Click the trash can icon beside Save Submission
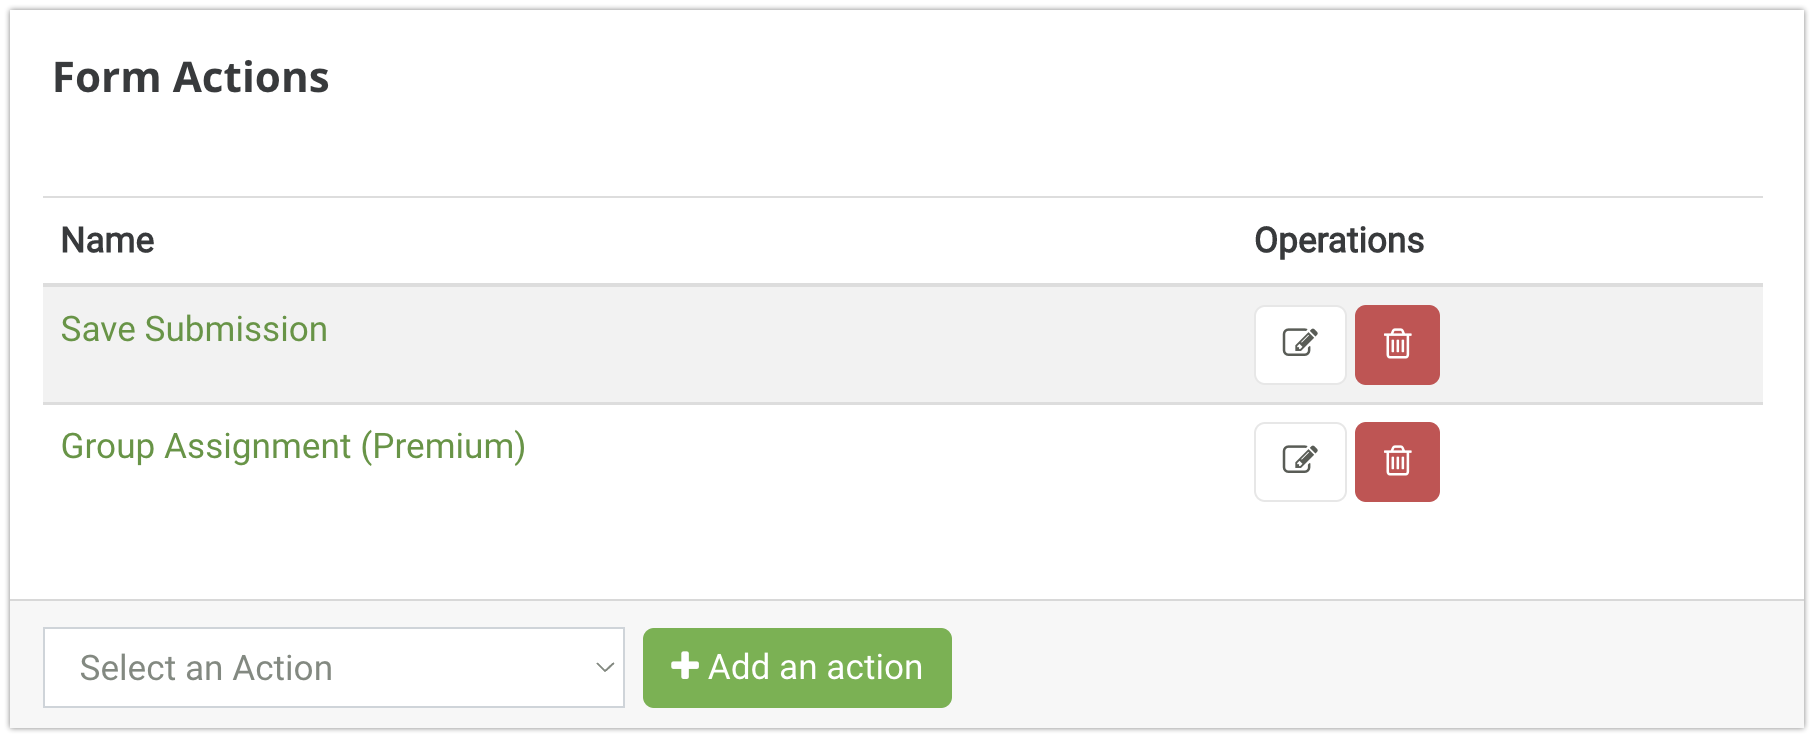The image size is (1814, 738). (1397, 344)
